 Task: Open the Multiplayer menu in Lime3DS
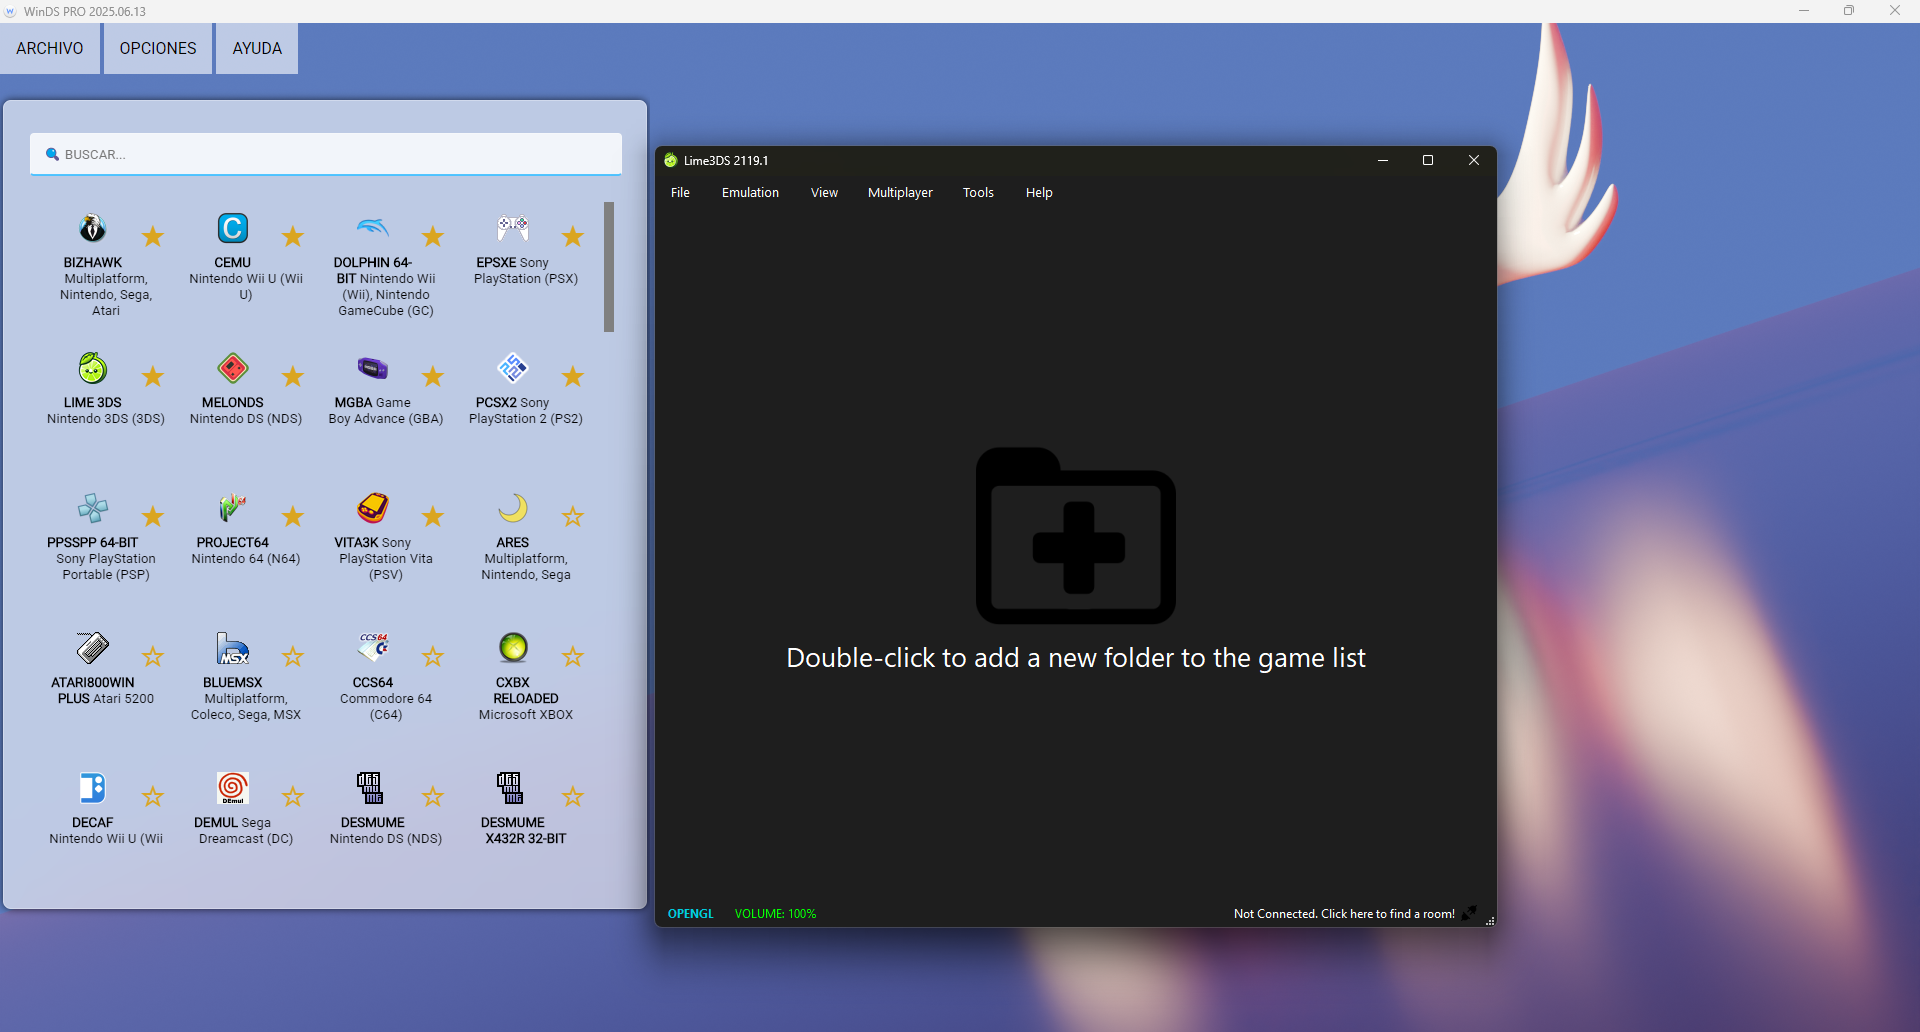(x=900, y=192)
